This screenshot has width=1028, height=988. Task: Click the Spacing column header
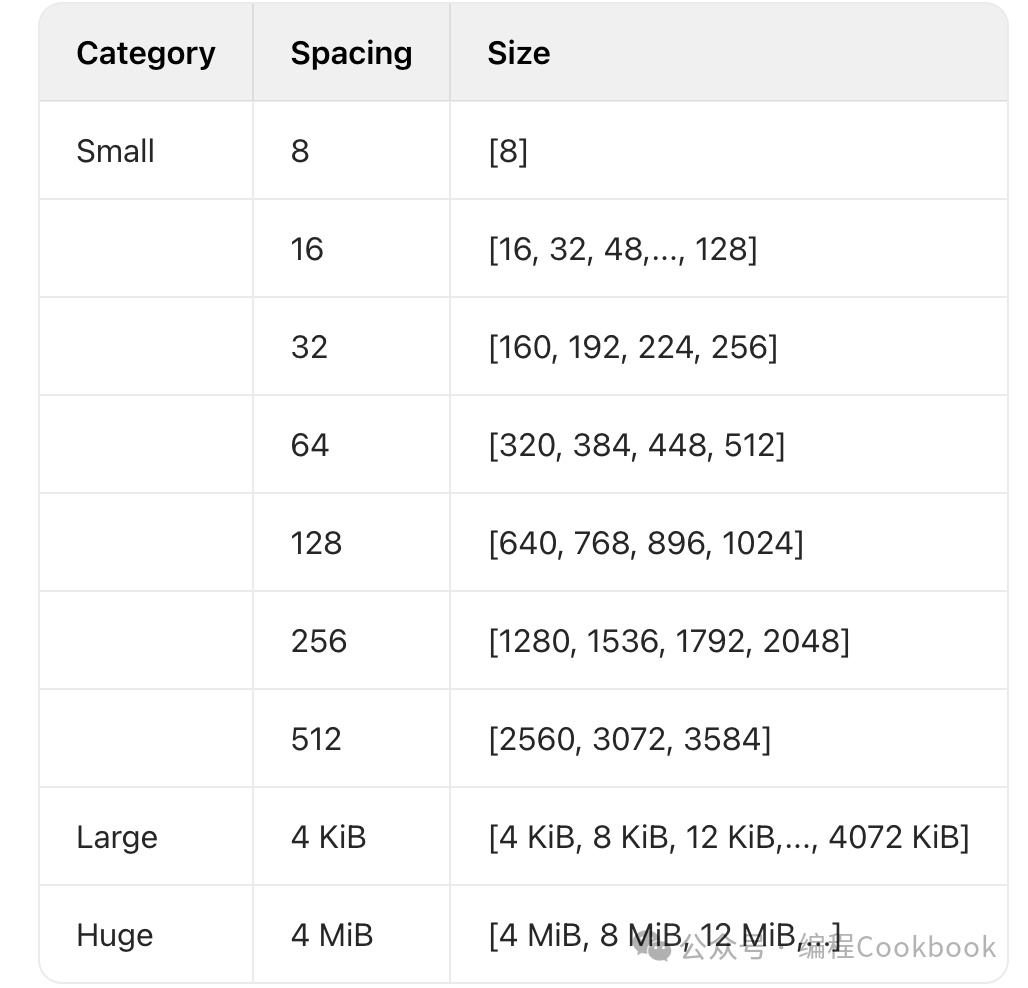[351, 53]
